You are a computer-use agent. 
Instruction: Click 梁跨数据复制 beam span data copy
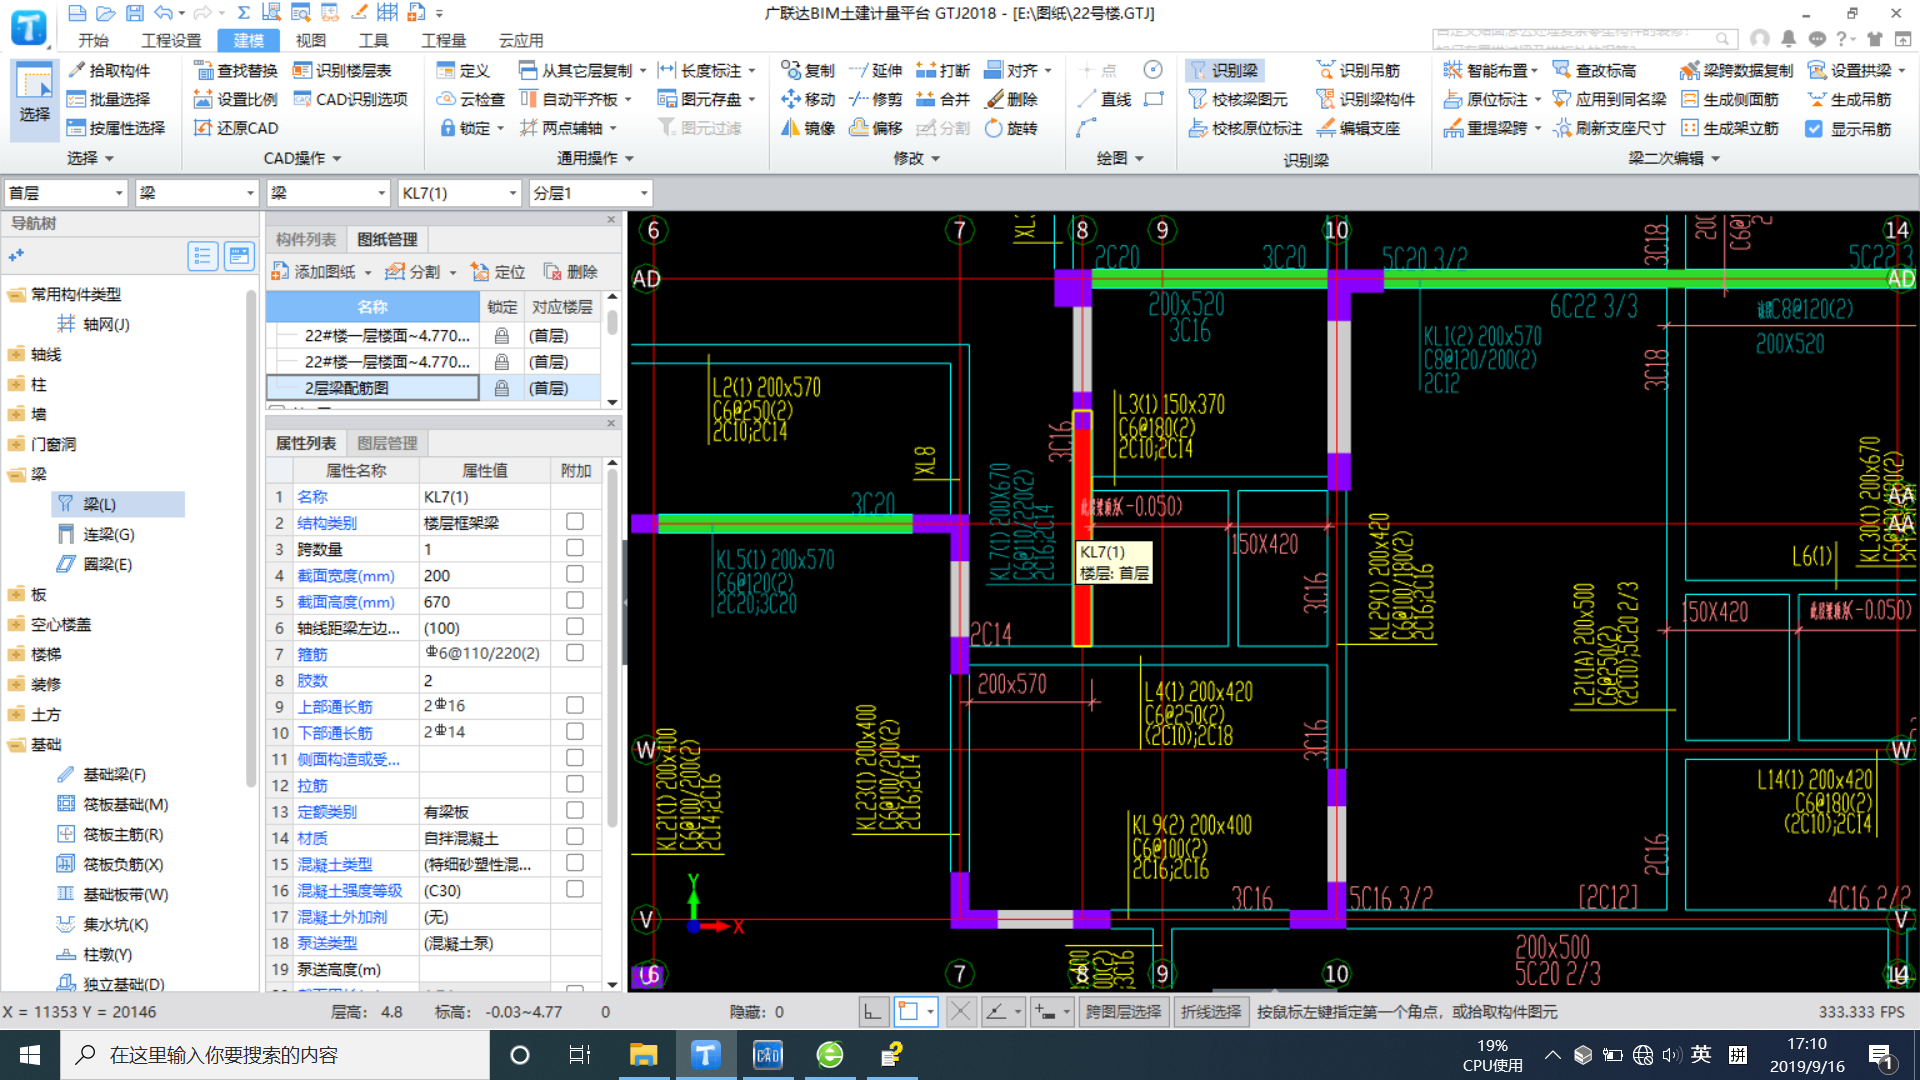1737,70
